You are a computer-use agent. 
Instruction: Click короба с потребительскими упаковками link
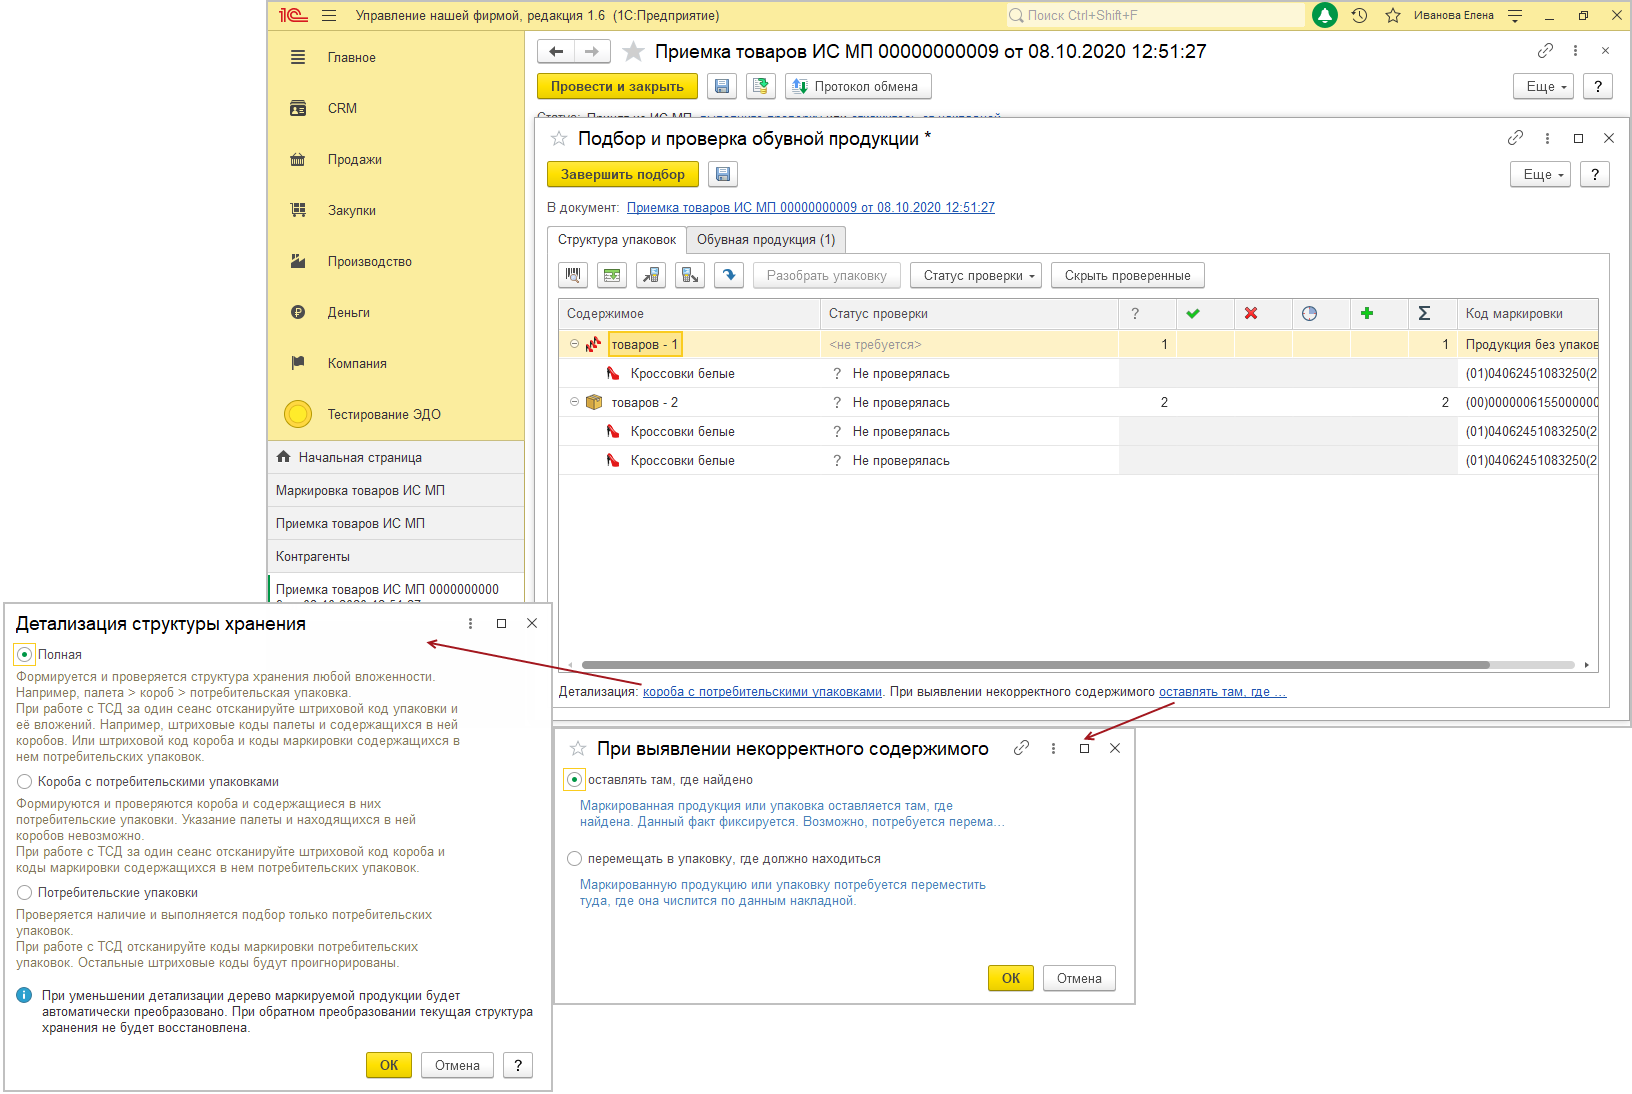(762, 691)
